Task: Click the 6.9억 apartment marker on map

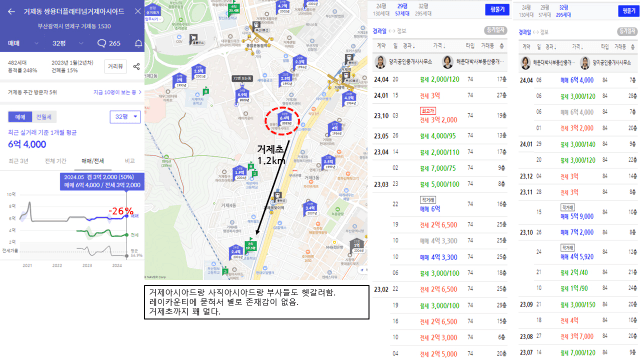Action: tap(242, 95)
